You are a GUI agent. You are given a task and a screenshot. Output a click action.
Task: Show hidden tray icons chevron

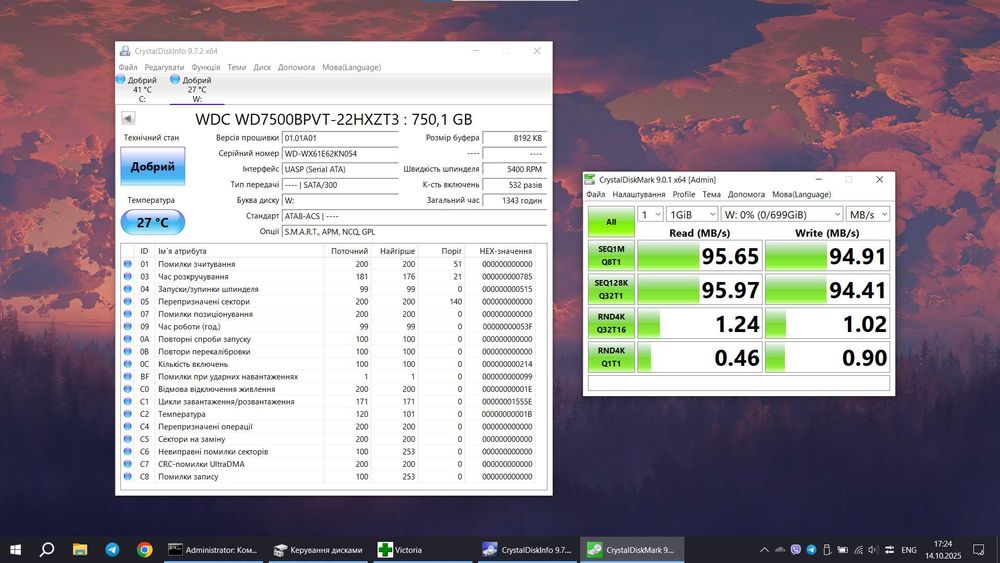point(764,550)
